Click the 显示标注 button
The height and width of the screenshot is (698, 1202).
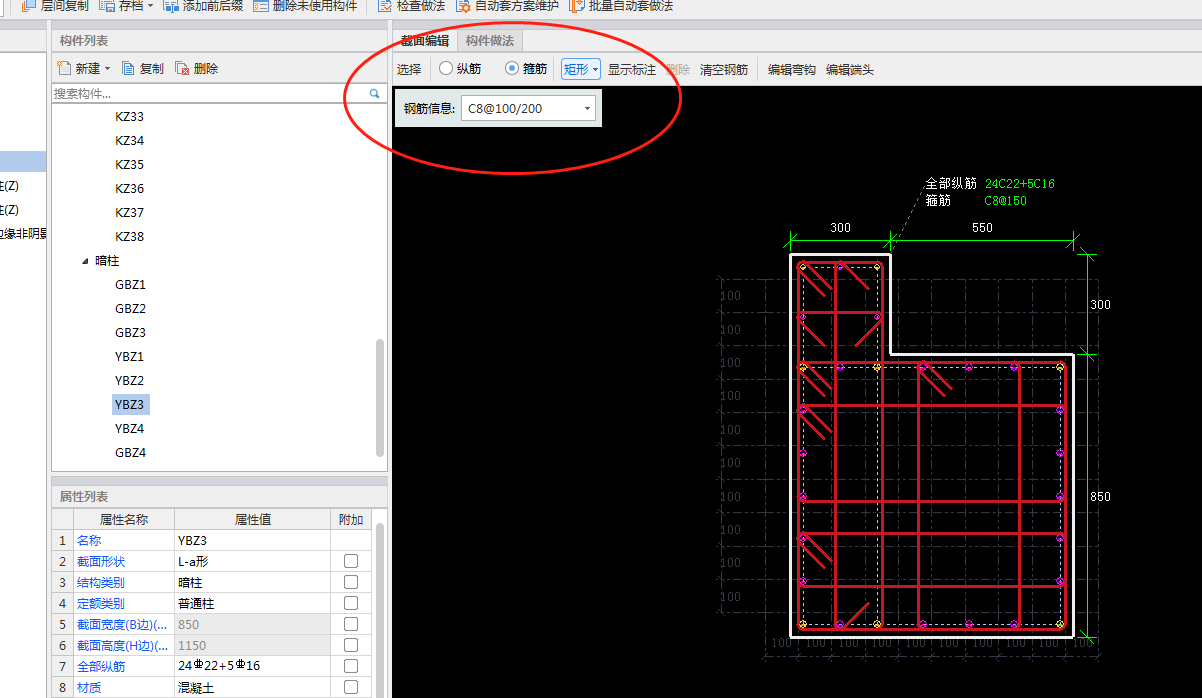click(x=632, y=69)
